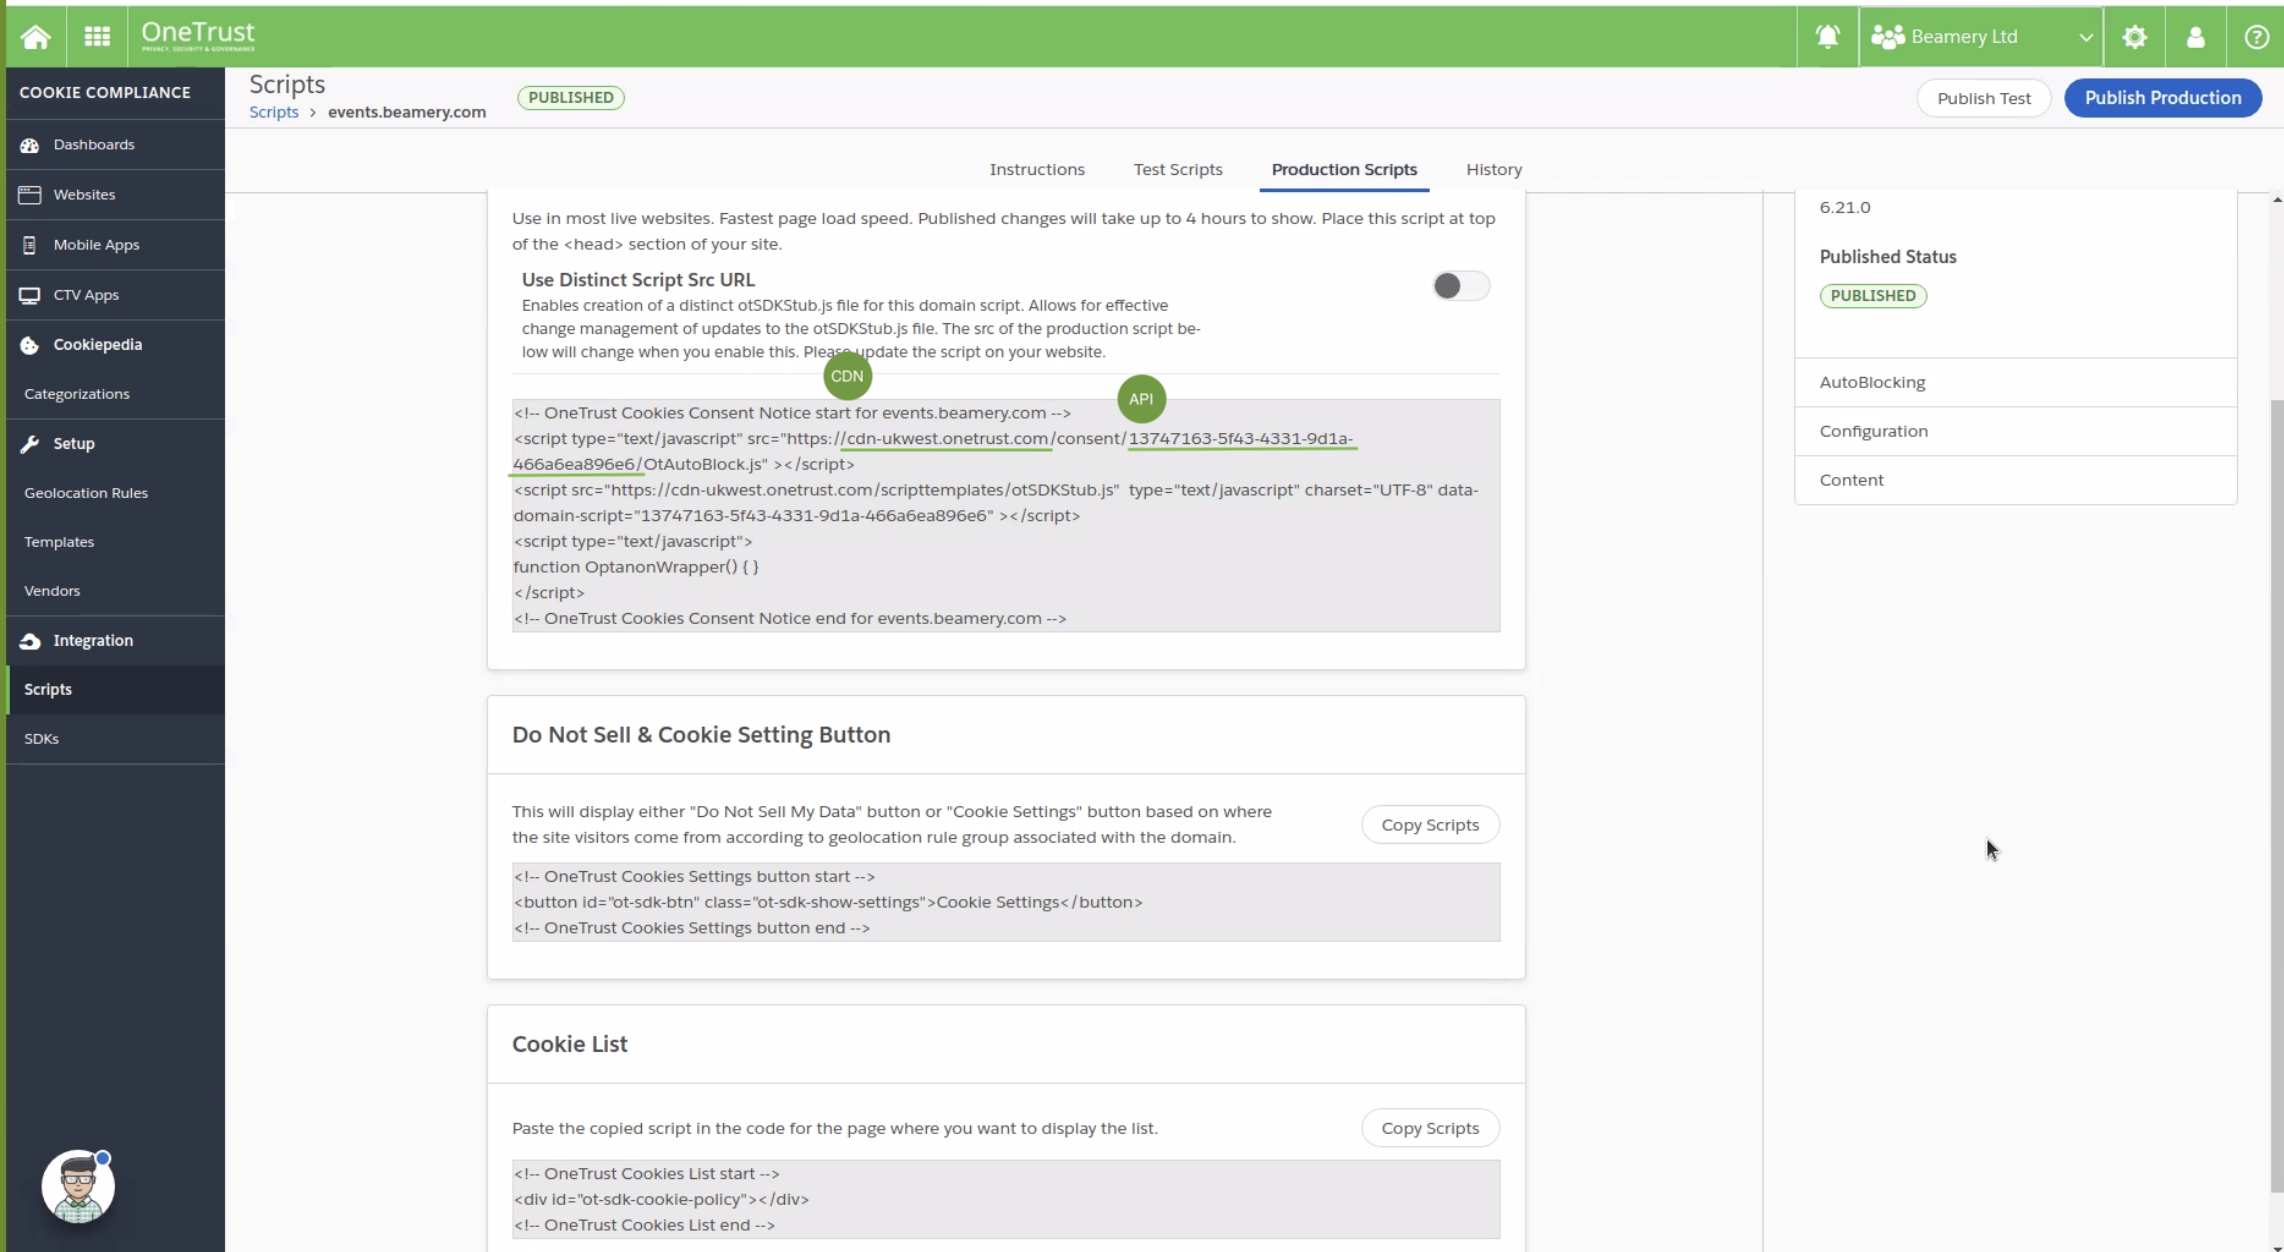The height and width of the screenshot is (1252, 2284).
Task: Click the Integration cloud icon
Action: [x=30, y=641]
